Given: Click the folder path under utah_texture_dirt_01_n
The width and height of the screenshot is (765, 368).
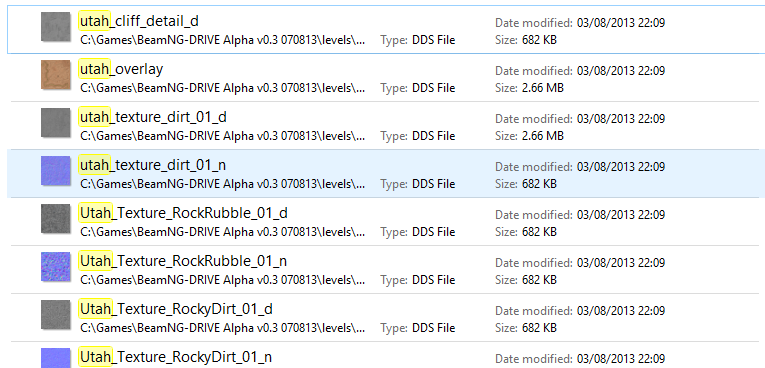Looking at the screenshot, I should [x=223, y=184].
